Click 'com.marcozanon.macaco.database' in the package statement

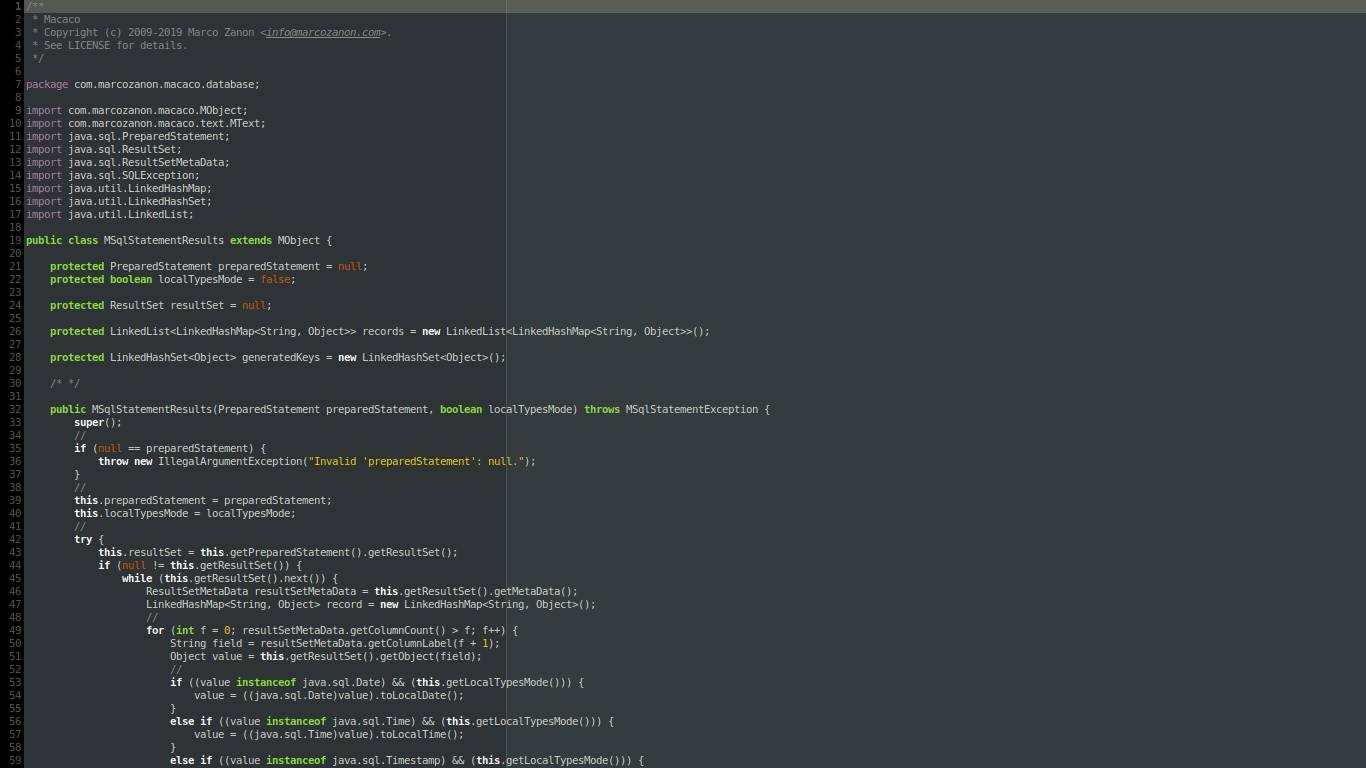point(164,84)
